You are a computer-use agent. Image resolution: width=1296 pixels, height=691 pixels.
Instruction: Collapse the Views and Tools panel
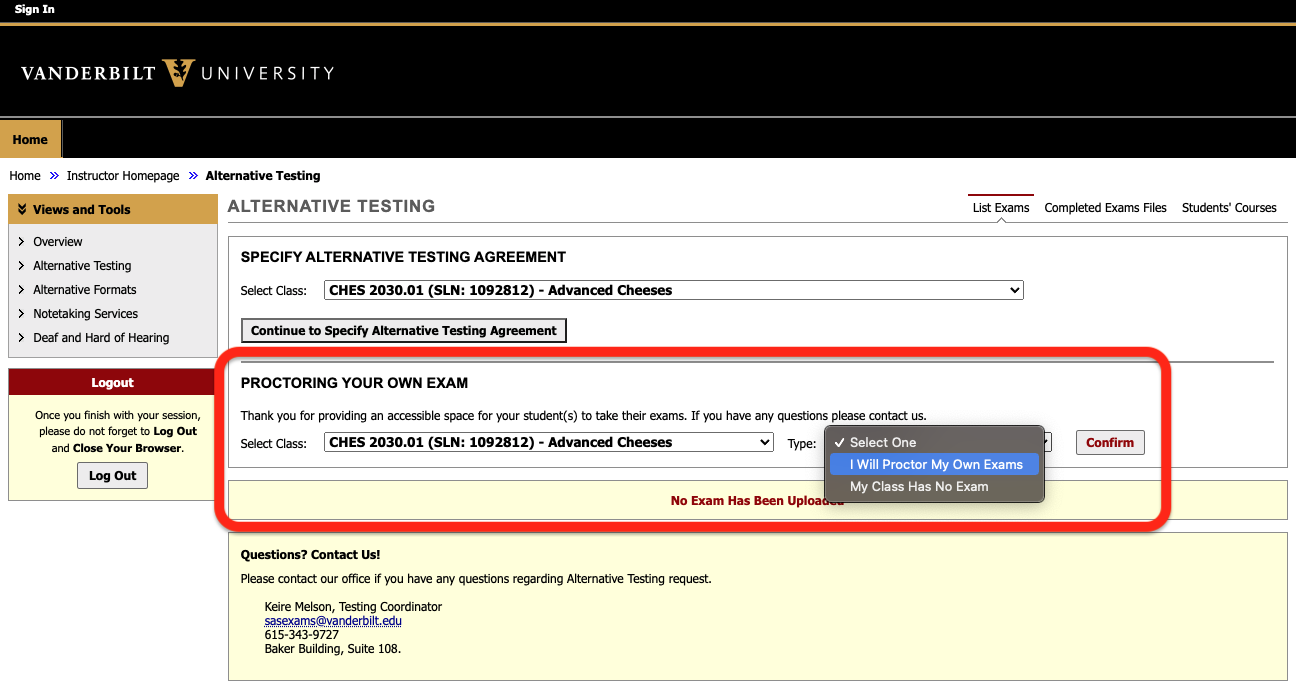coord(22,209)
